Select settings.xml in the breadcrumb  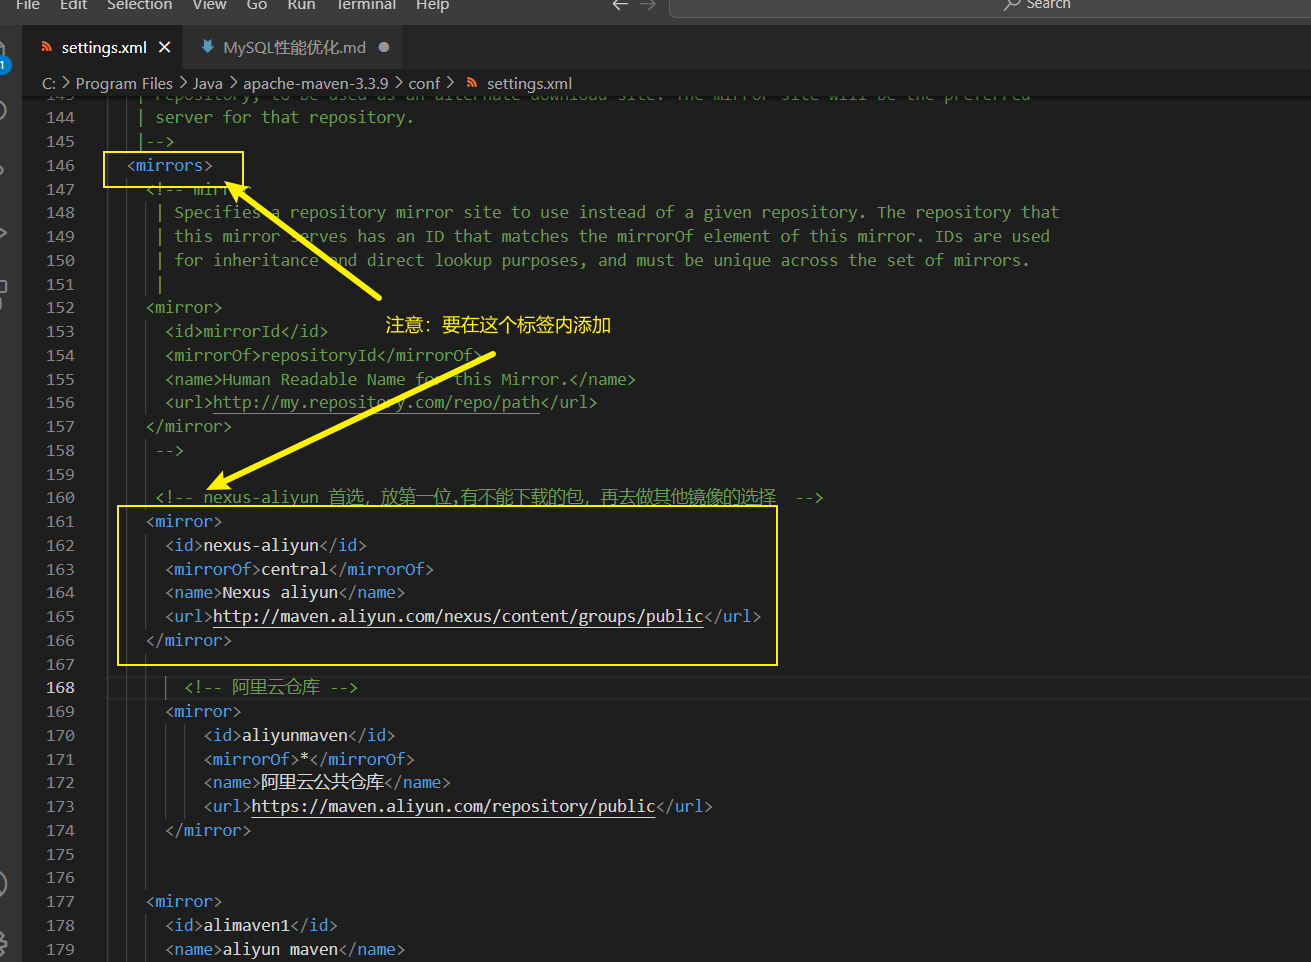point(529,83)
